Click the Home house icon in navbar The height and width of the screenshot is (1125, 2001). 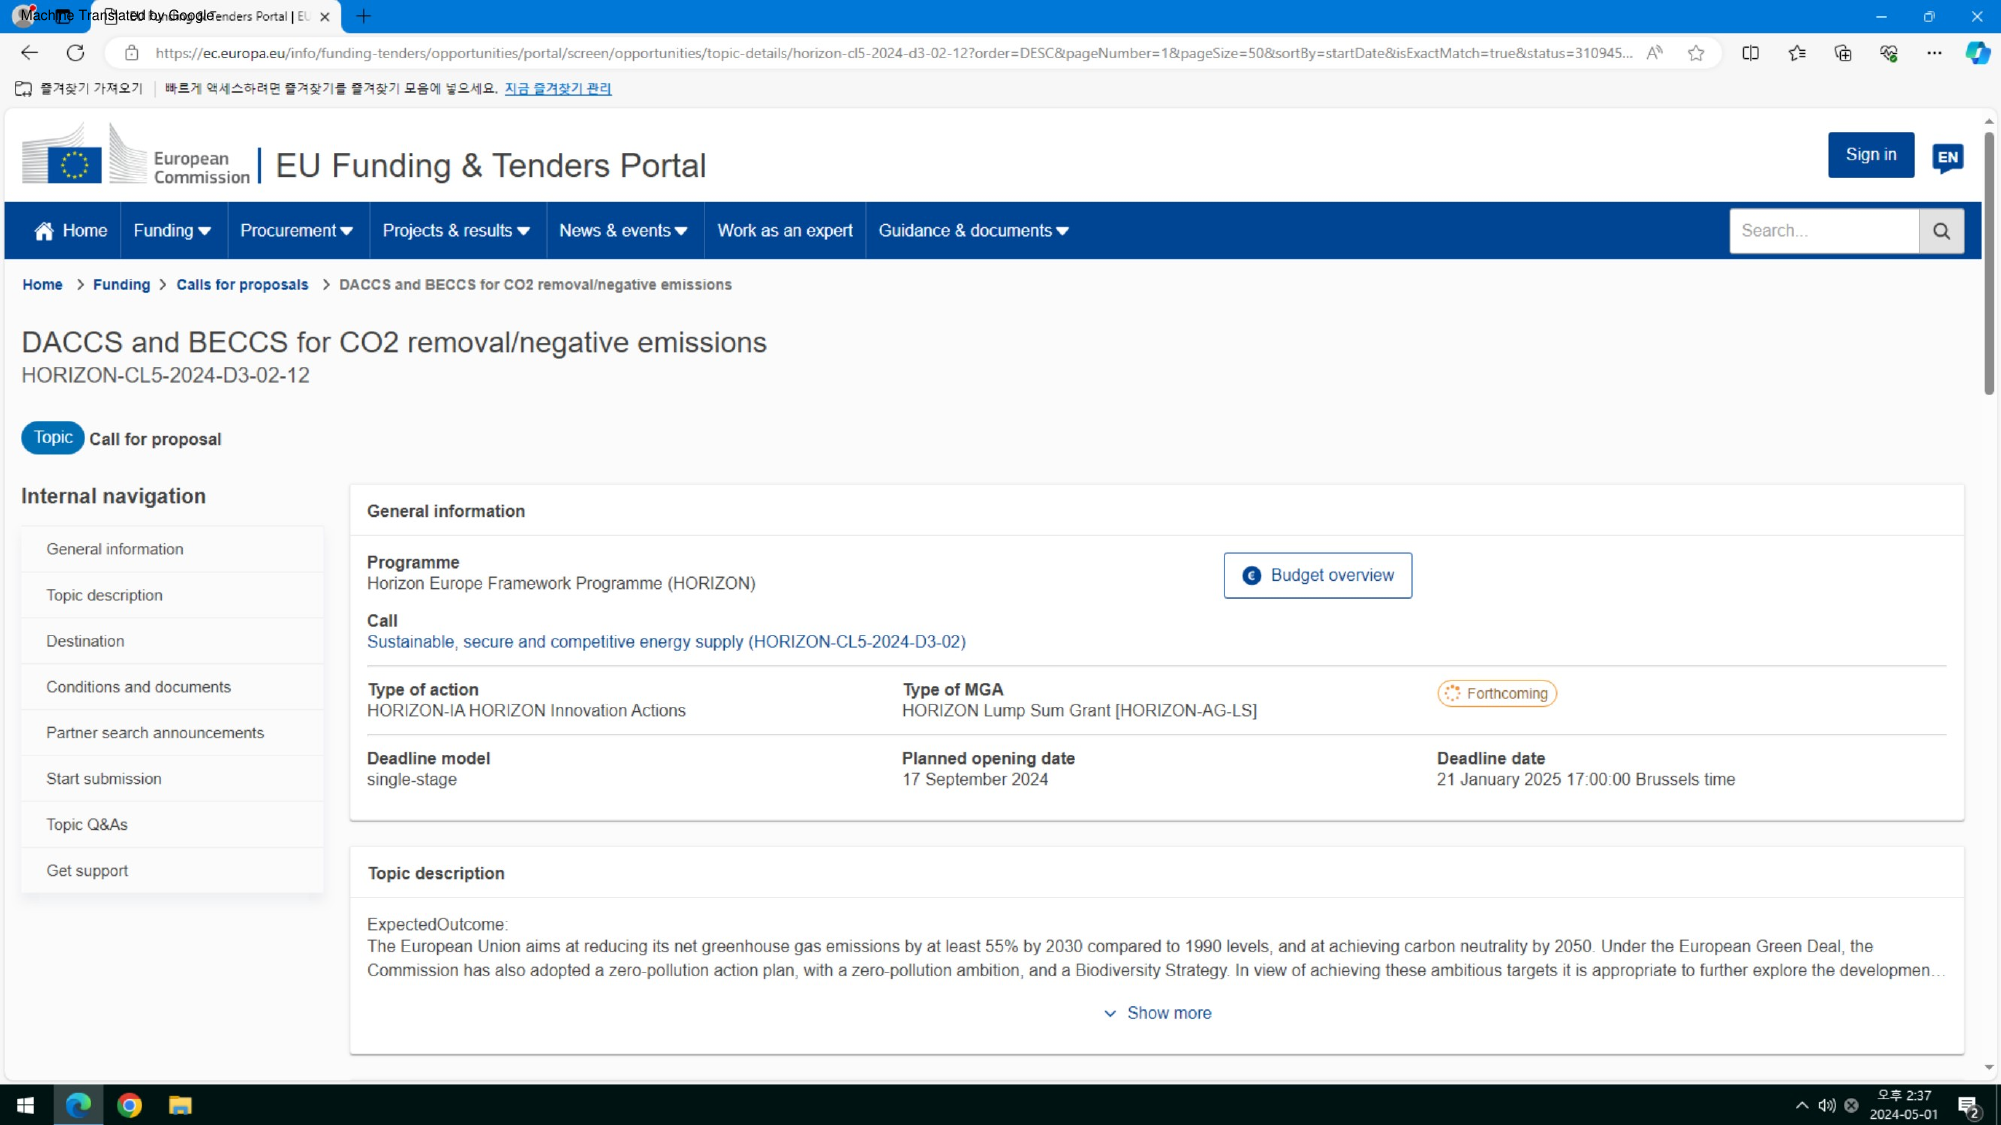(44, 231)
